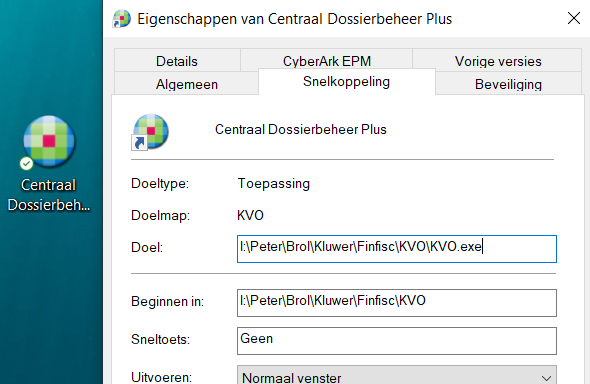Screen dimensions: 590x384
Task: Click the shortcut icon inside the properties dialog
Action: point(151,132)
